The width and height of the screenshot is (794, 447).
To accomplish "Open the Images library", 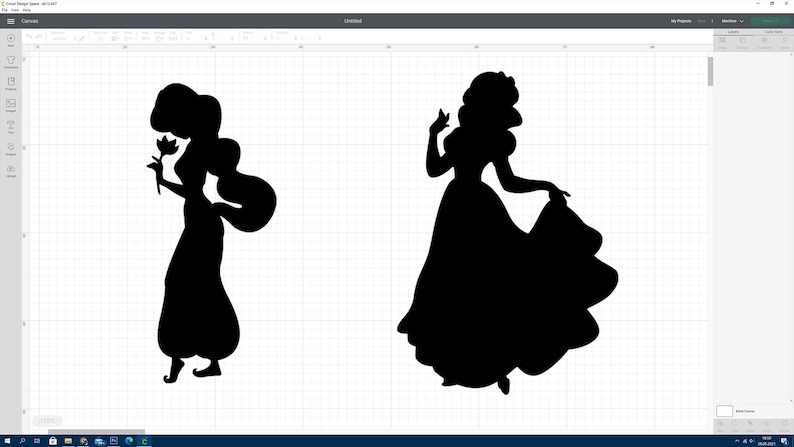I will tap(11, 104).
